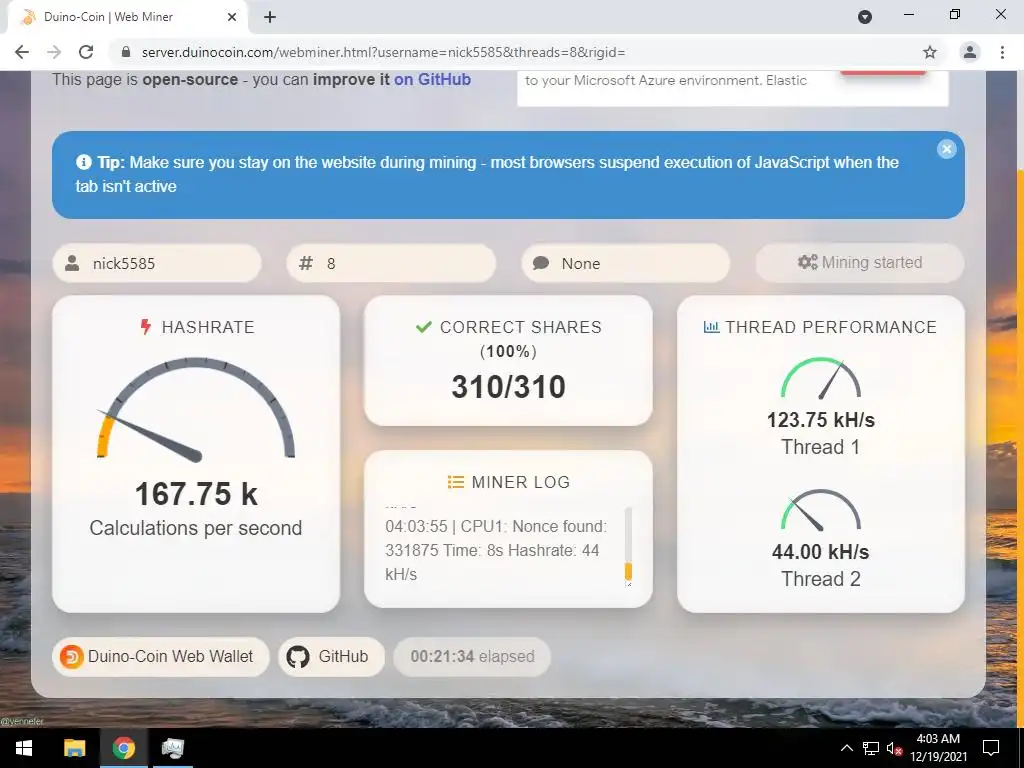Open the Windows Start menu
Viewport: 1024px width, 768px height.
[x=24, y=748]
